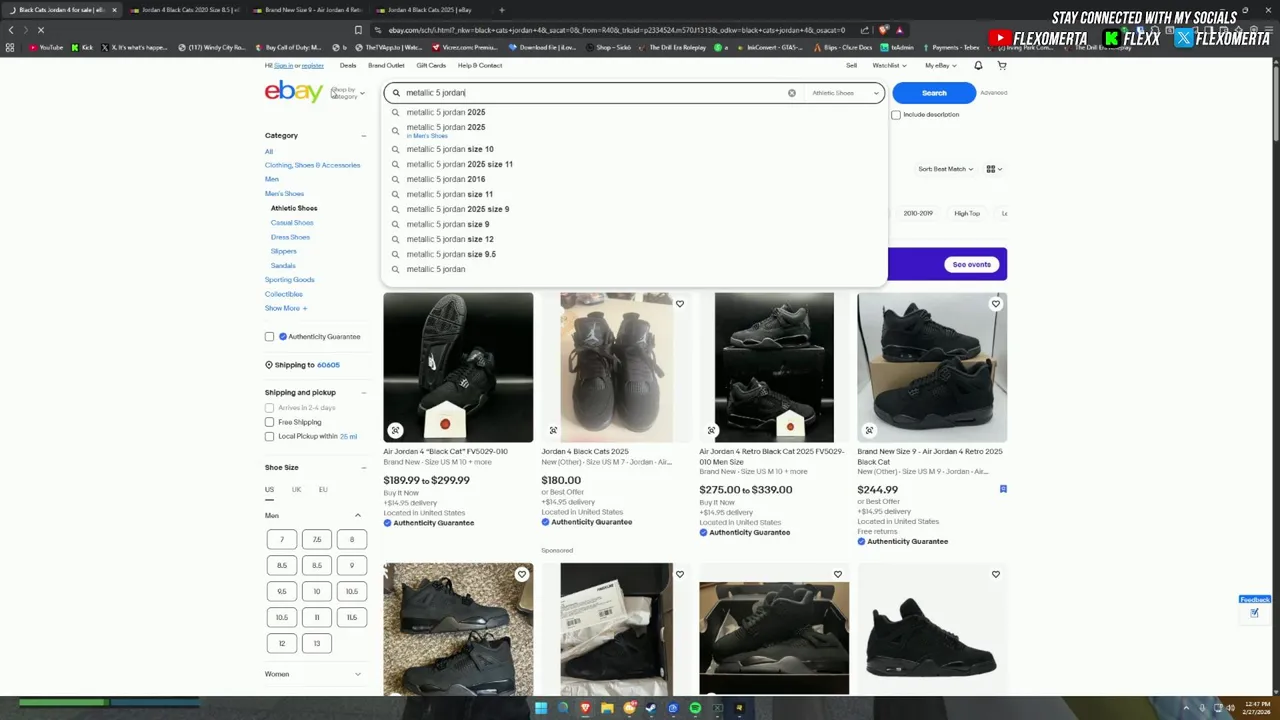Find similar for Air Jordan 4 Retro Black Cat listing
This screenshot has height=720, width=1280.
[711, 430]
